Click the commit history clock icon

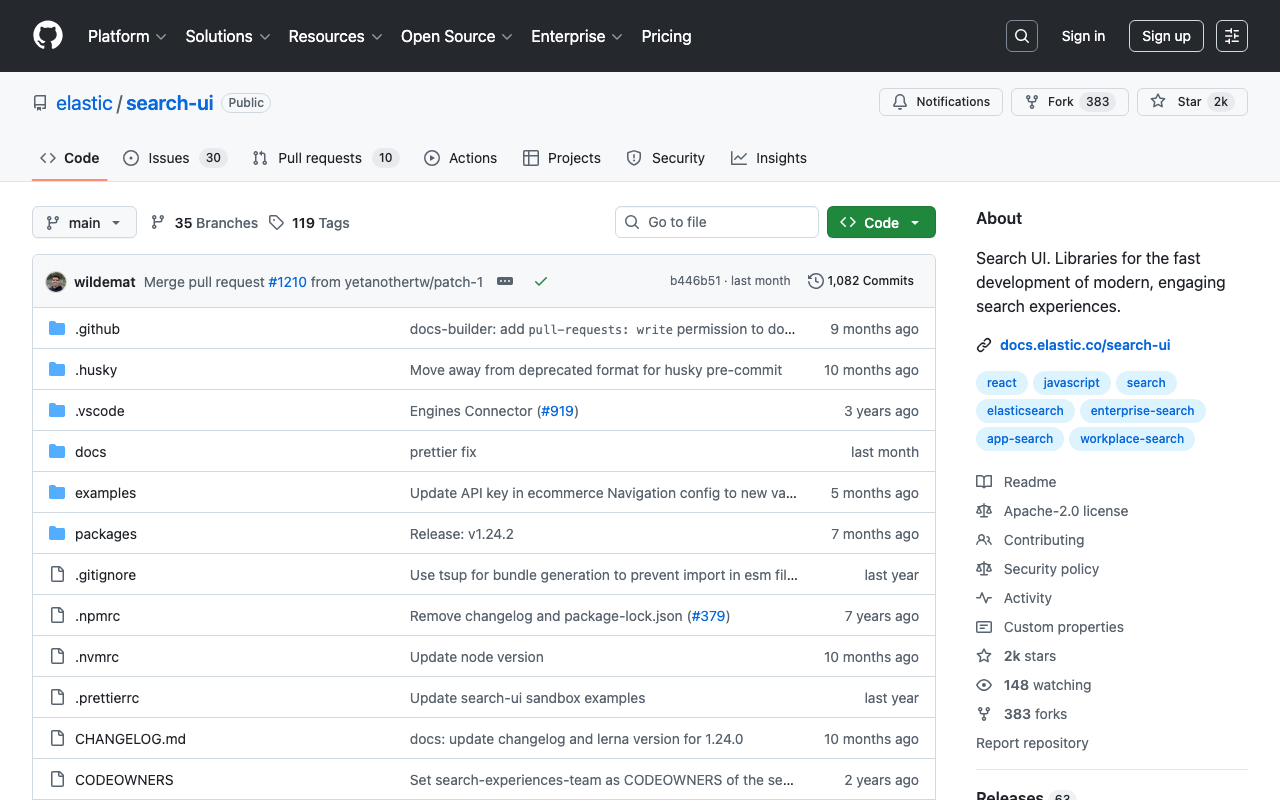click(813, 281)
